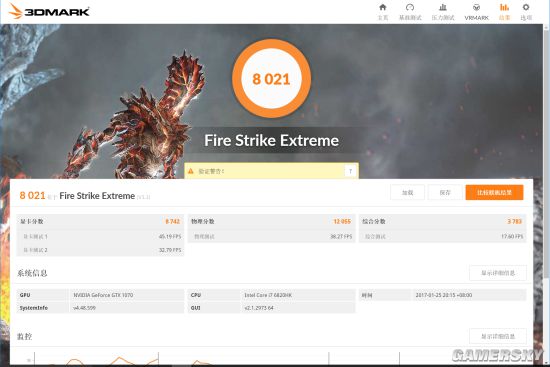Click the Intel Core i7 6820HK CPU value

click(268, 295)
